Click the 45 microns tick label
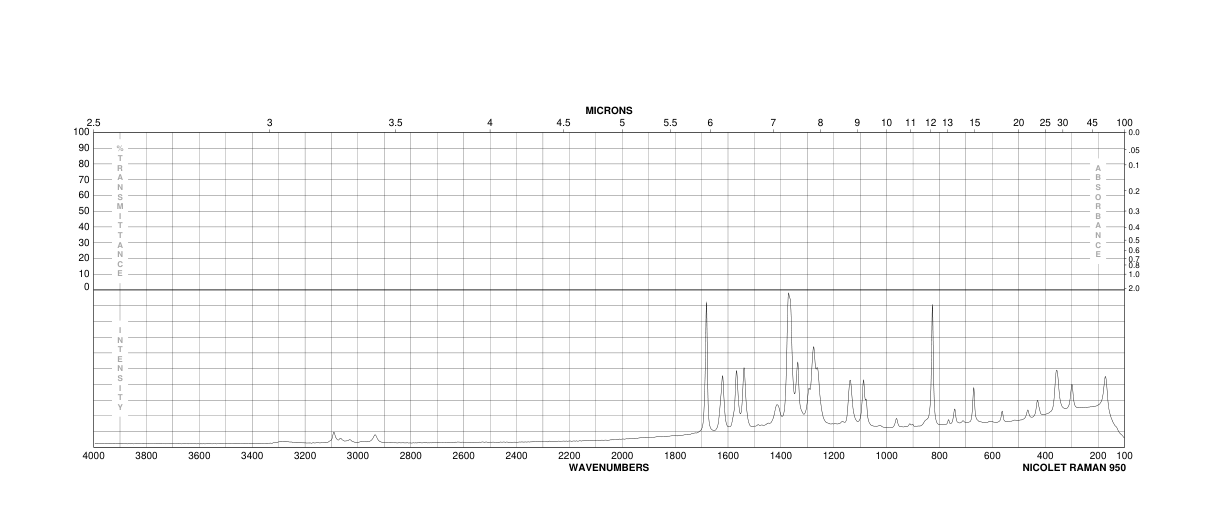 click(1092, 122)
